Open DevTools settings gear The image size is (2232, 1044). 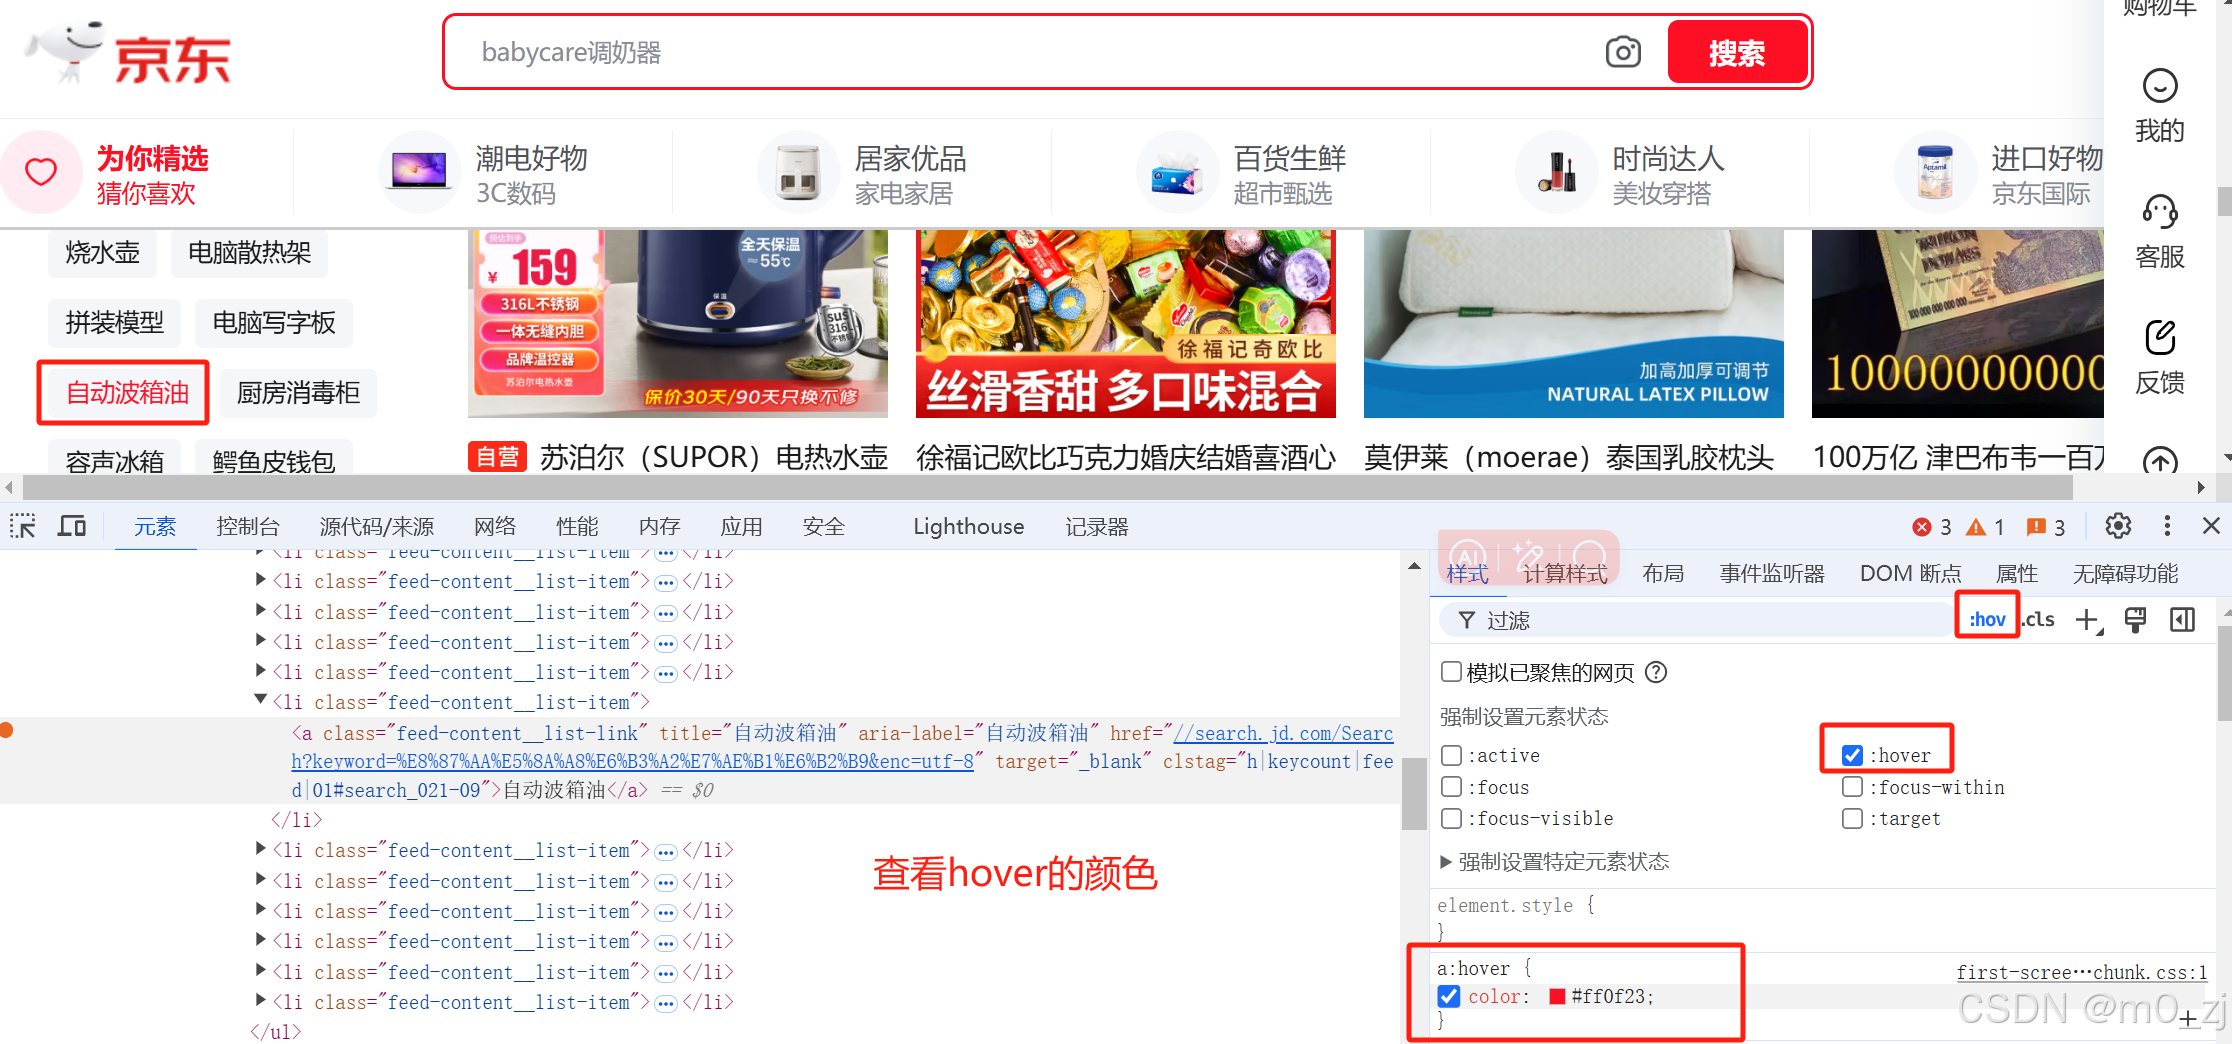2118,526
